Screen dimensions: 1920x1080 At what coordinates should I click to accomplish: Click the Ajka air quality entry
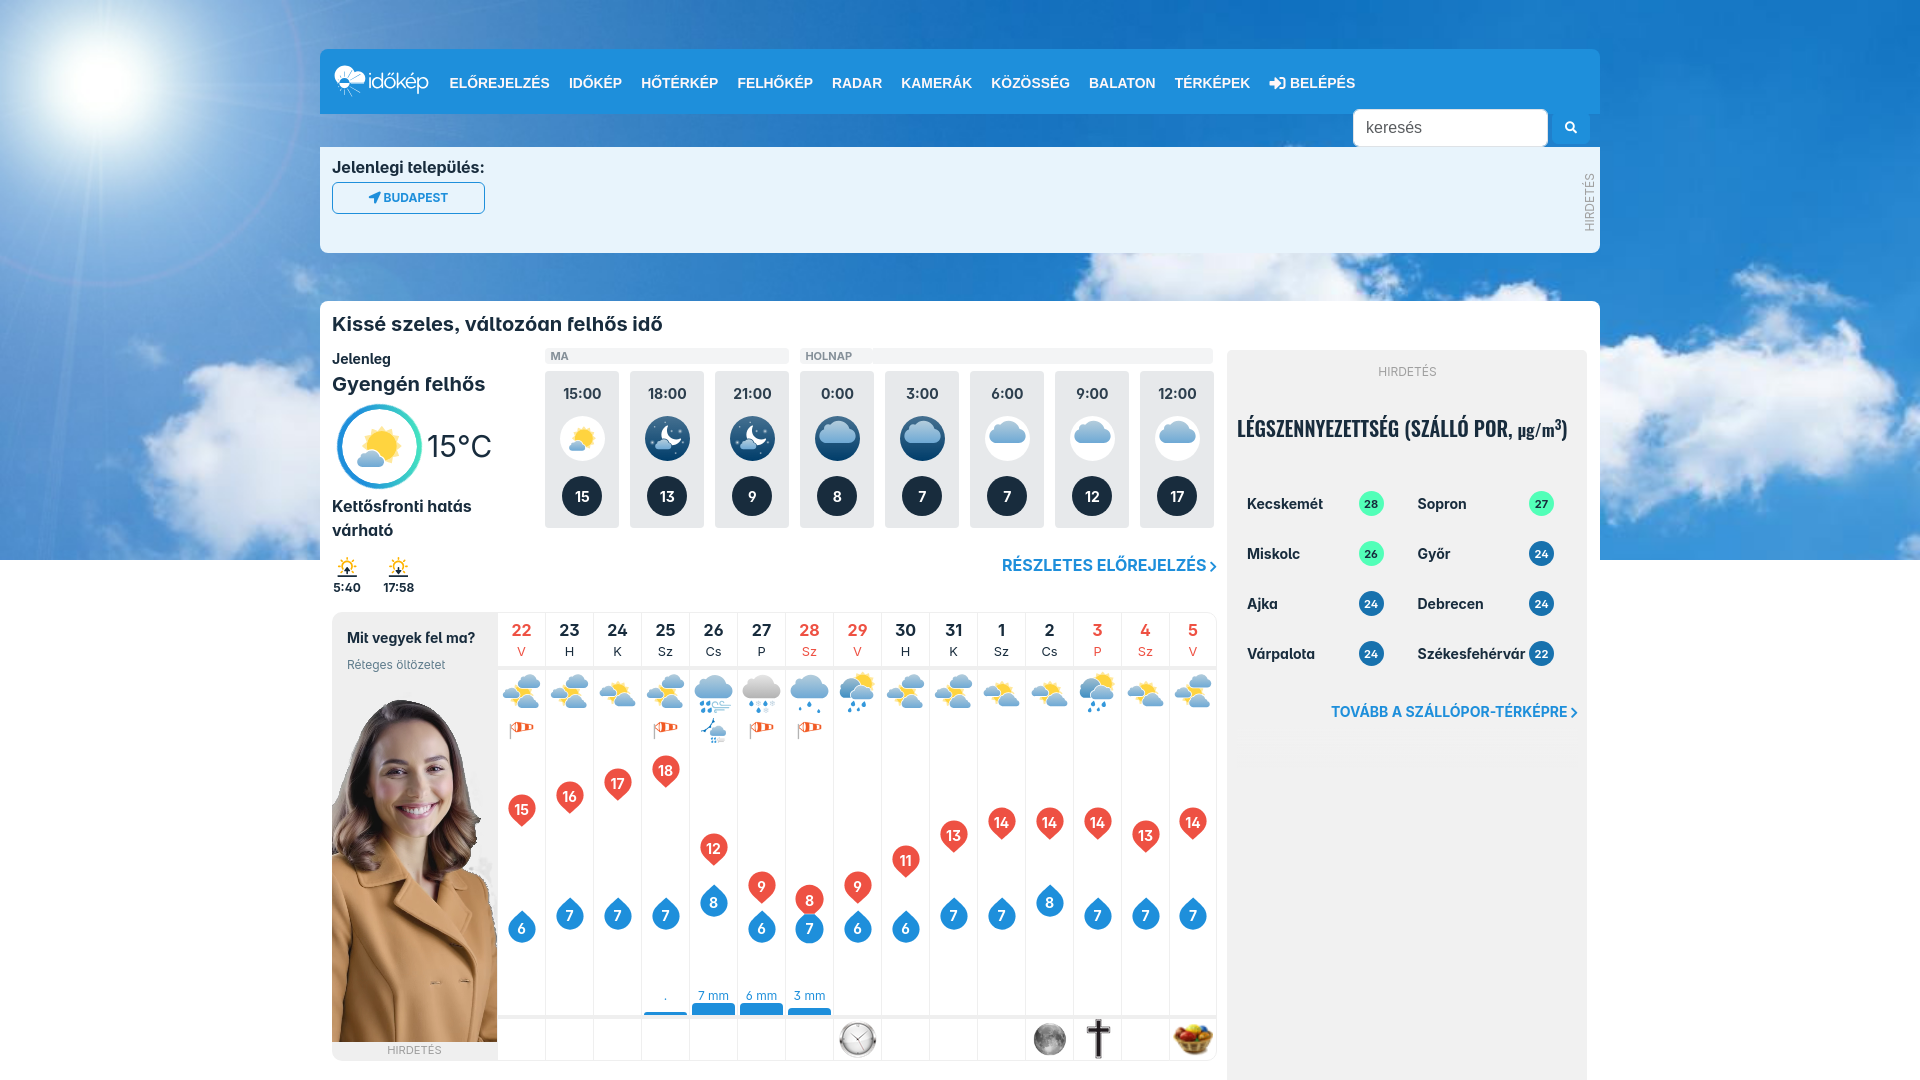(x=1315, y=604)
